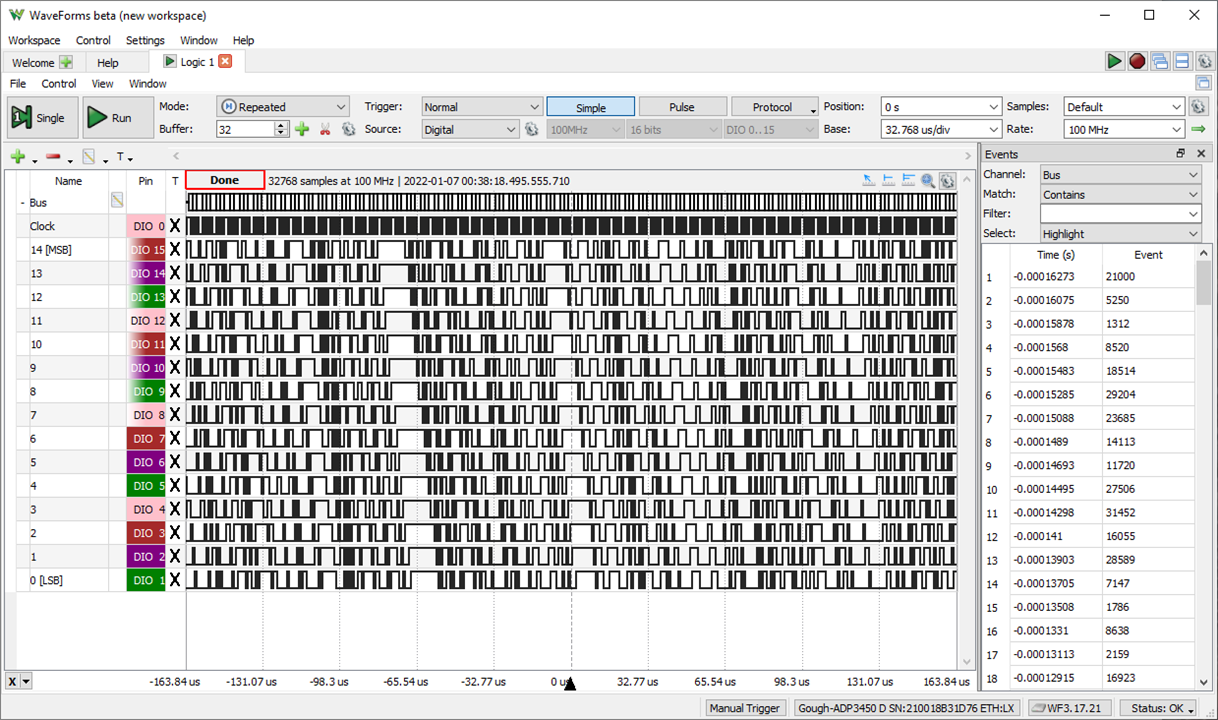
Task: Switch to the Help tab
Action: tap(108, 62)
